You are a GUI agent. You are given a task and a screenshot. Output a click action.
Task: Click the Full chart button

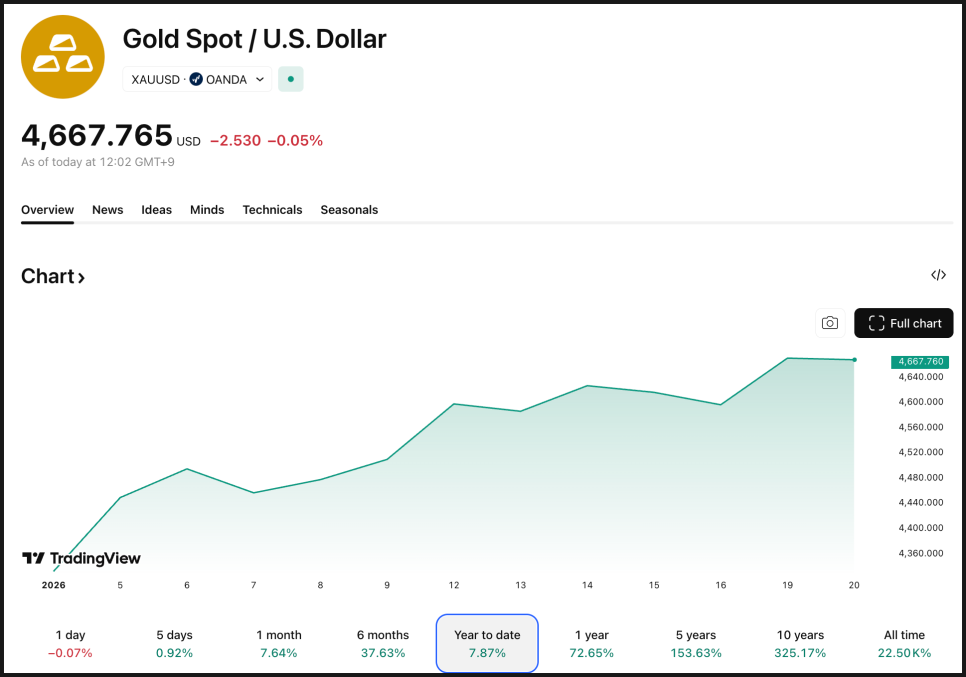coord(904,323)
